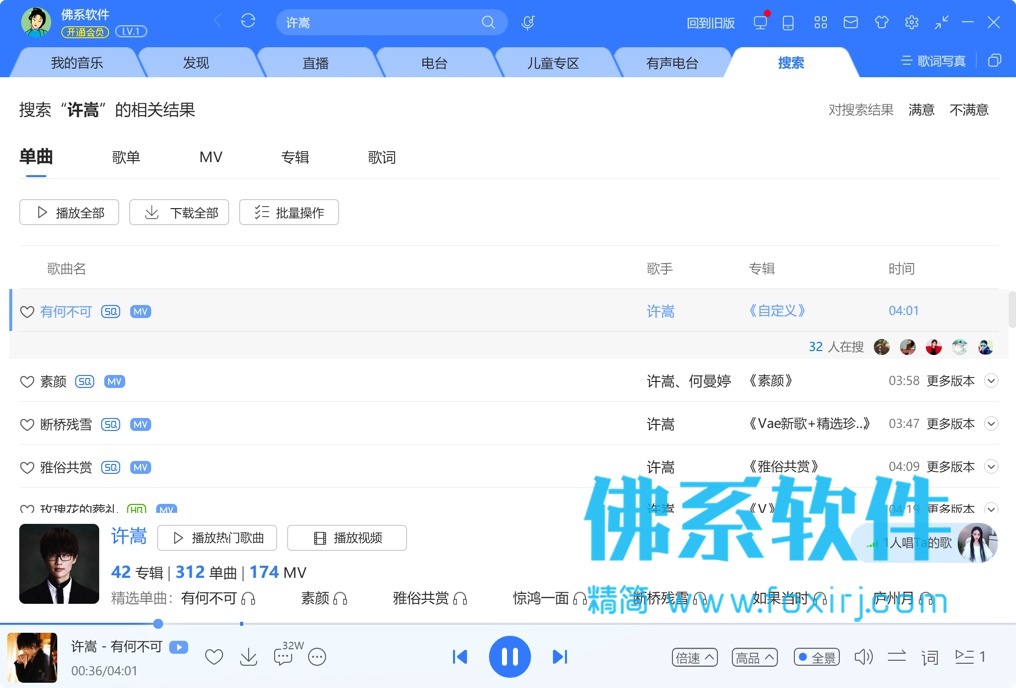Favorite the song 雅俗共赏 in the list

click(x=27, y=467)
